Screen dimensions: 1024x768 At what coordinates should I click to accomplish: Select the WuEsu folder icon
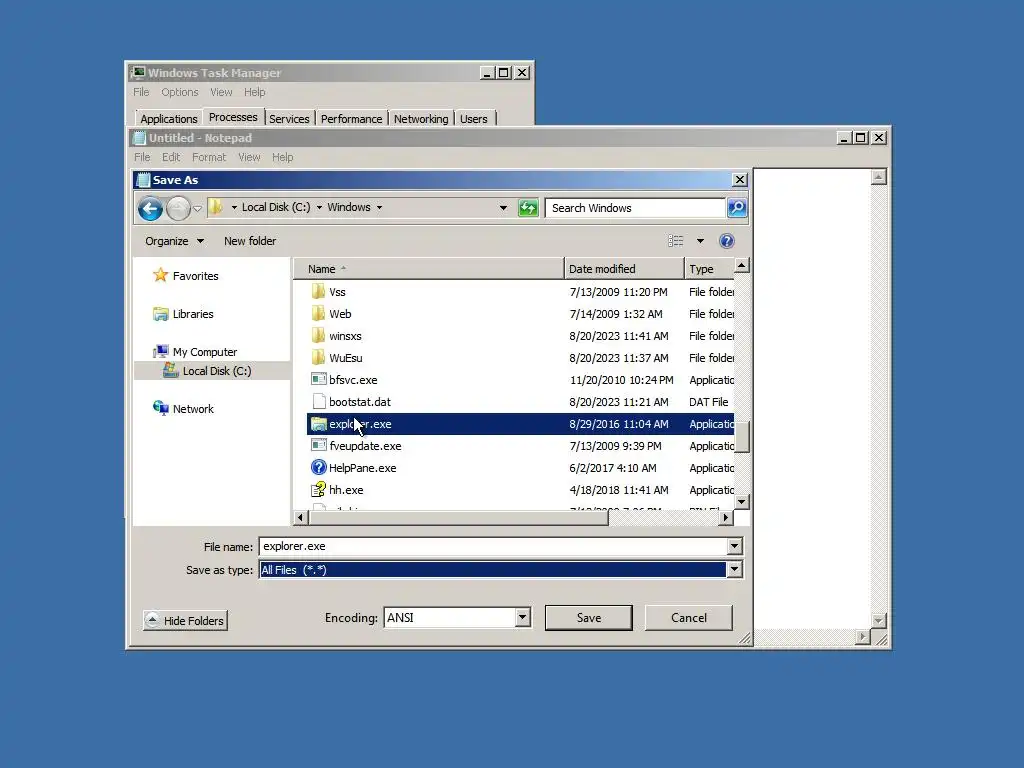[x=318, y=357]
